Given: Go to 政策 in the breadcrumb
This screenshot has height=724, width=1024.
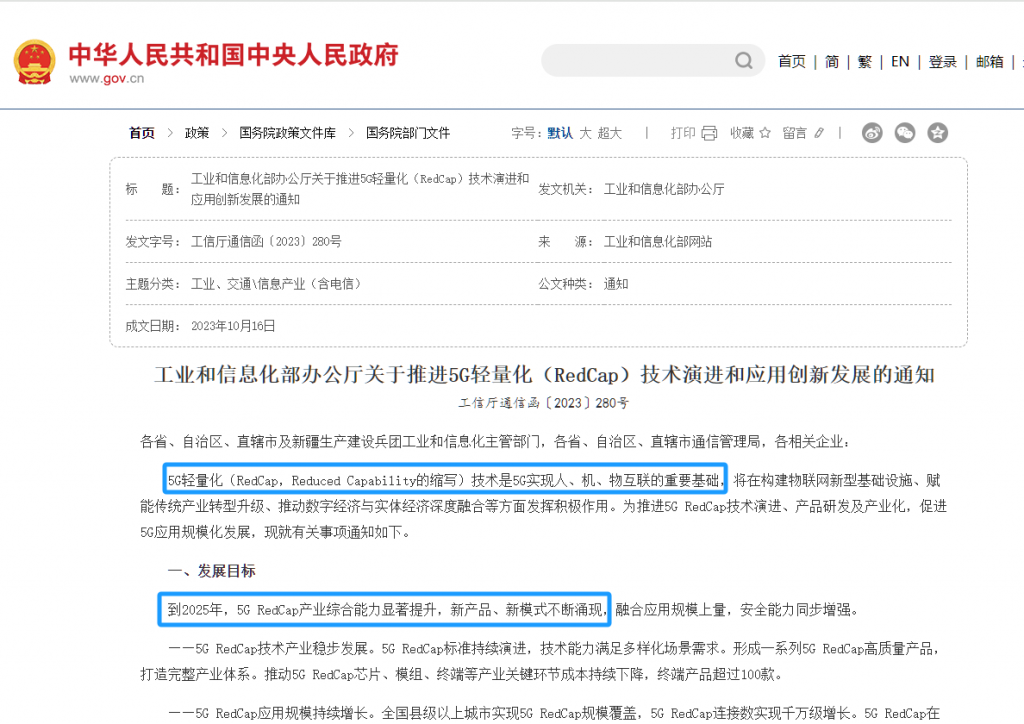Looking at the screenshot, I should (x=197, y=133).
